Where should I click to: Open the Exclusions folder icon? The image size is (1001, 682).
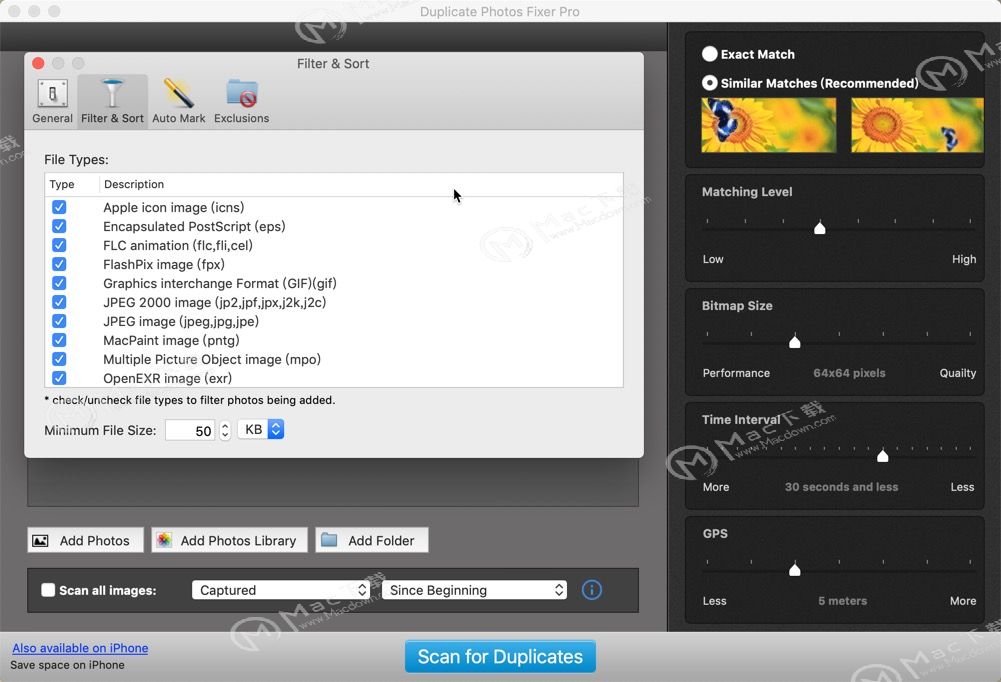pyautogui.click(x=242, y=94)
